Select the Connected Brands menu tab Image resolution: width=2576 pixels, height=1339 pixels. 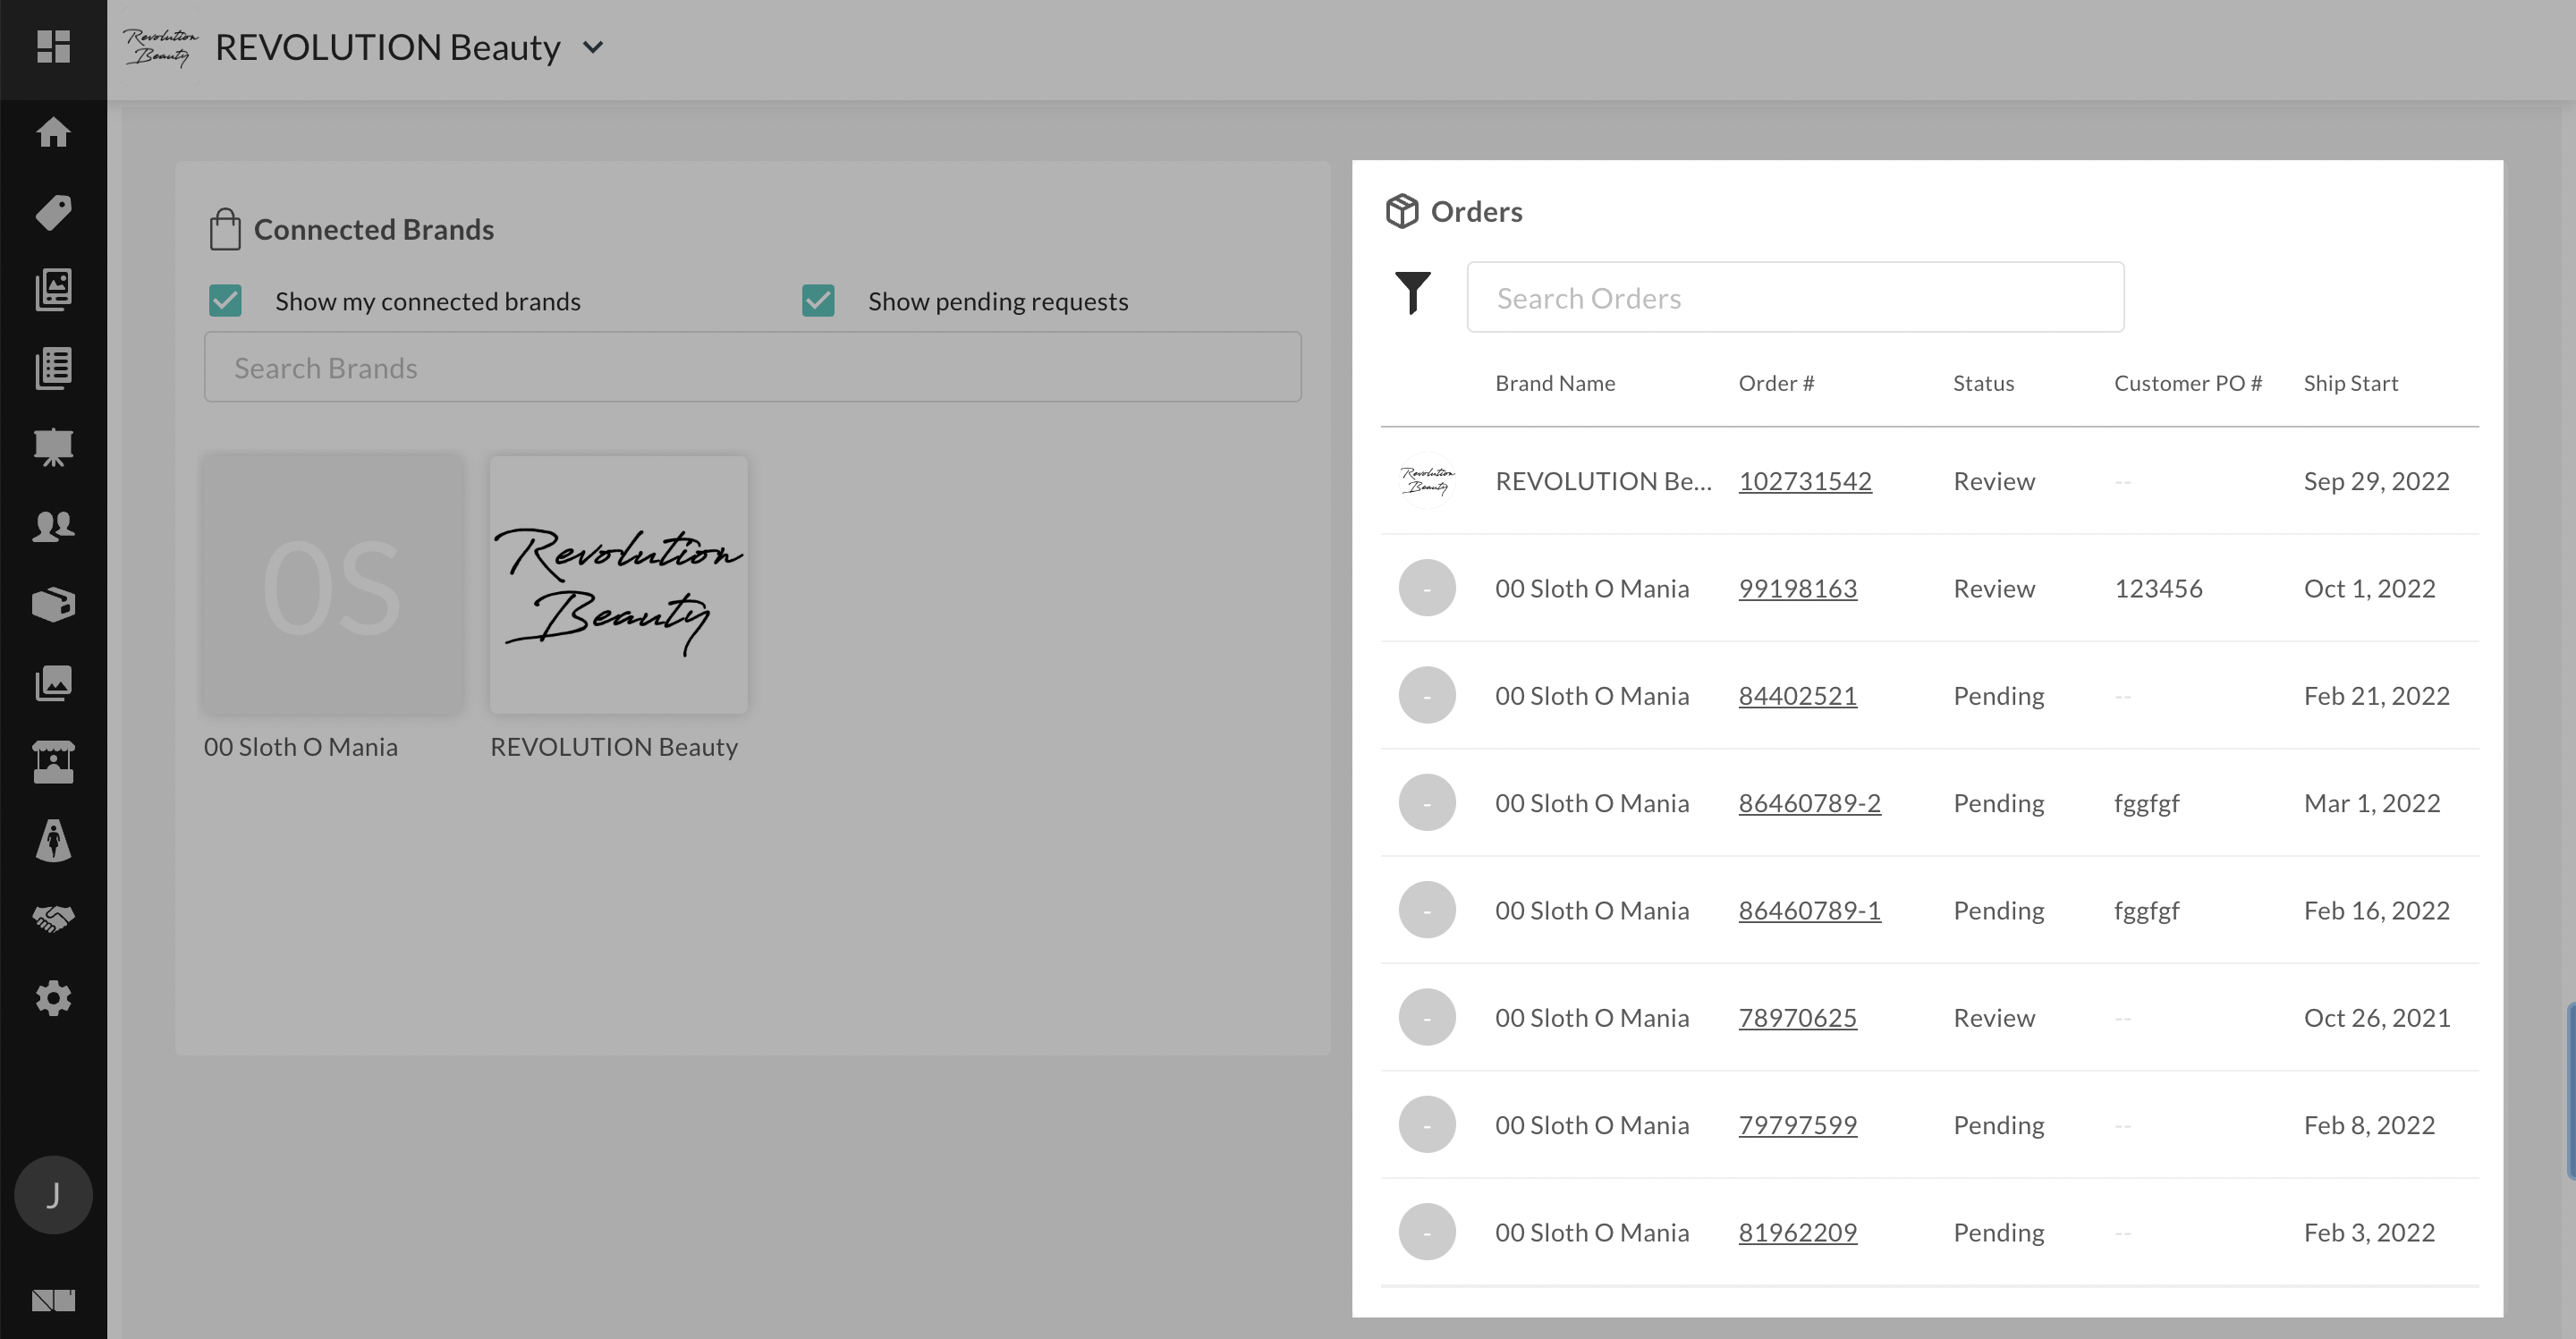click(x=53, y=920)
